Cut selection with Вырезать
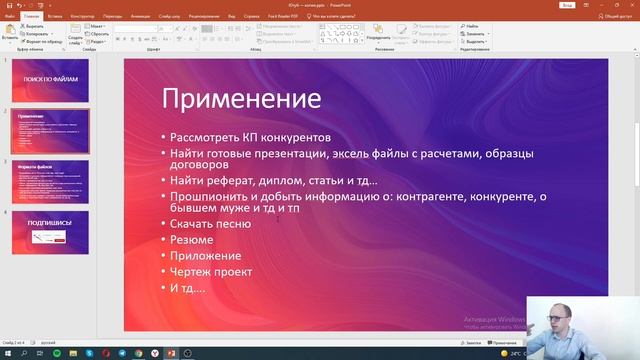Screen dimensions: 640x360 [32, 26]
